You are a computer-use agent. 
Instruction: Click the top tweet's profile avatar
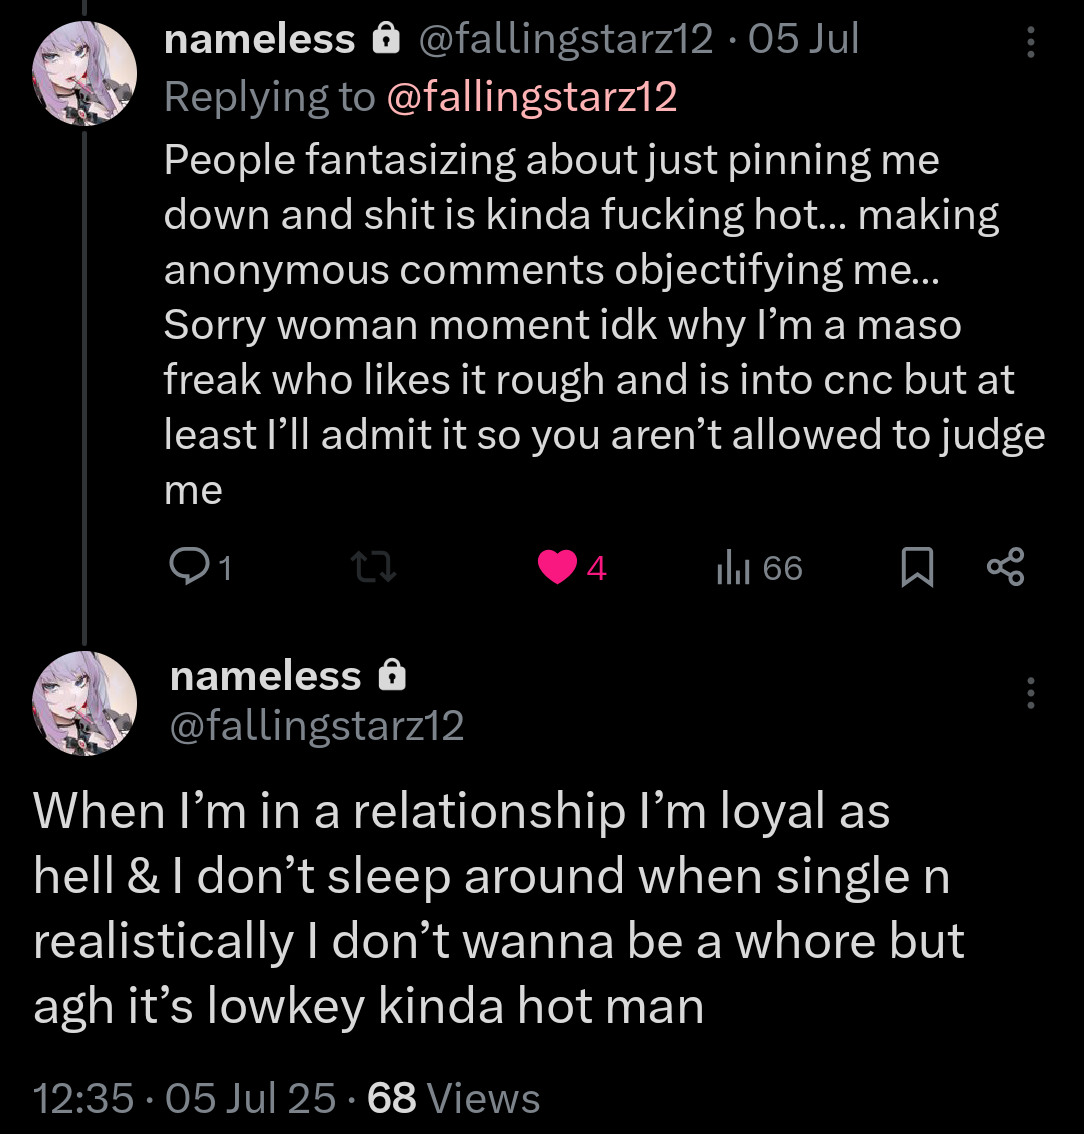85,73
